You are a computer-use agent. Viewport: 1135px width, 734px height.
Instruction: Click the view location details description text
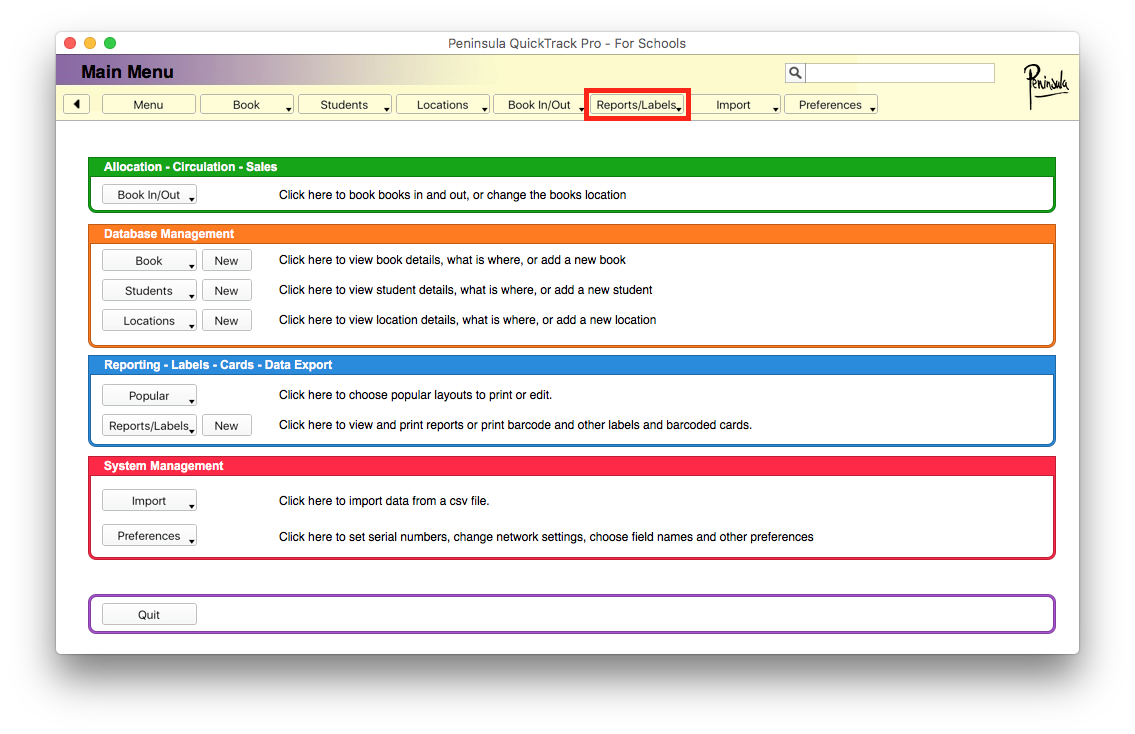click(x=468, y=320)
